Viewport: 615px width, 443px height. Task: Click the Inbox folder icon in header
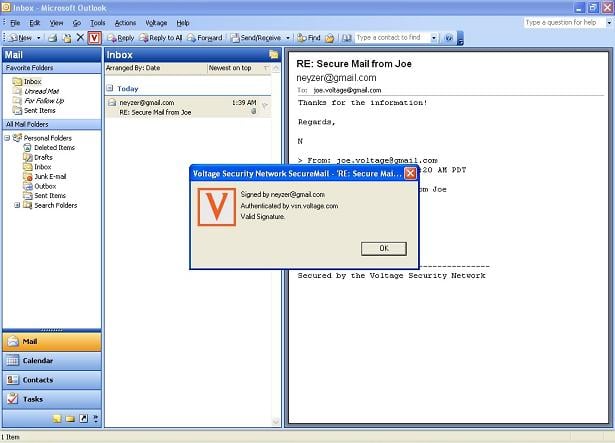(274, 55)
